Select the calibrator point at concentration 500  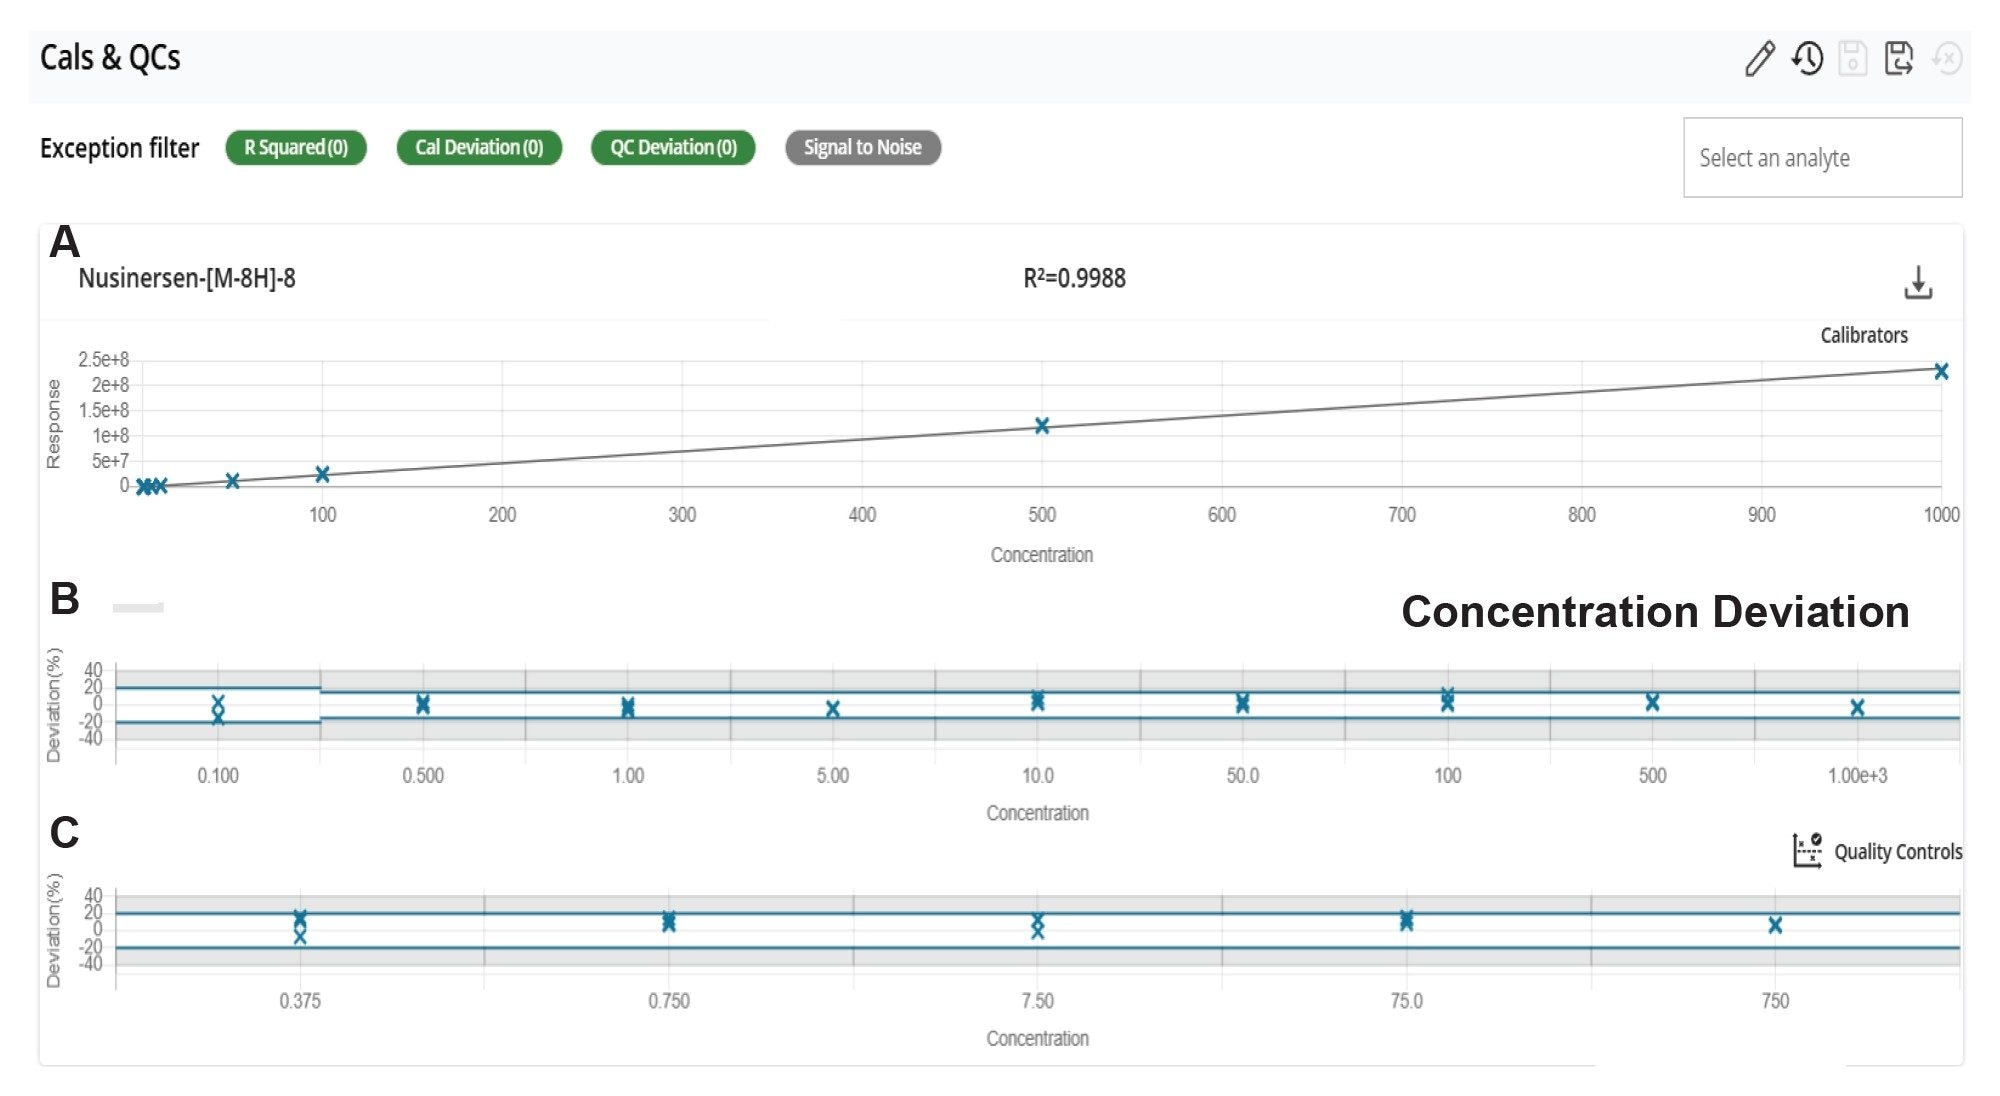click(1042, 426)
